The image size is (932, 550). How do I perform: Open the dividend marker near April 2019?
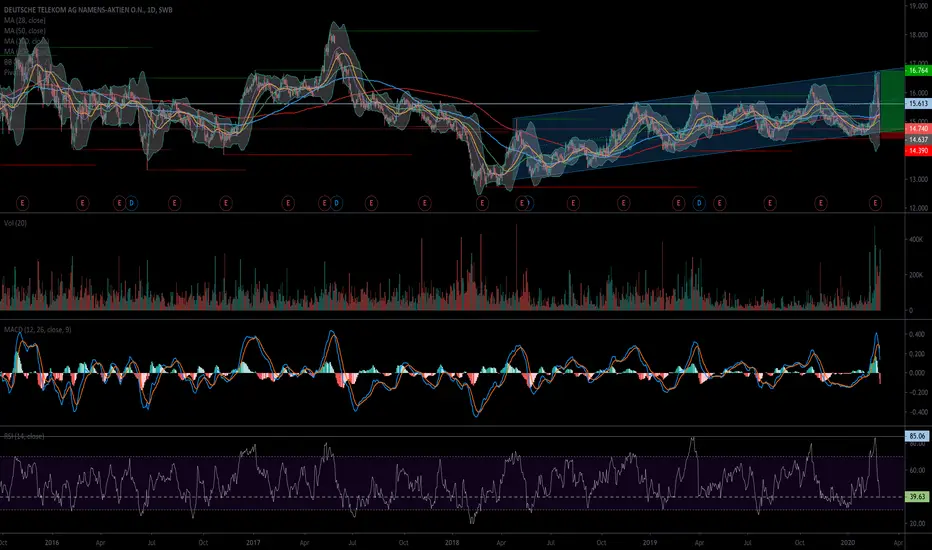[x=699, y=203]
